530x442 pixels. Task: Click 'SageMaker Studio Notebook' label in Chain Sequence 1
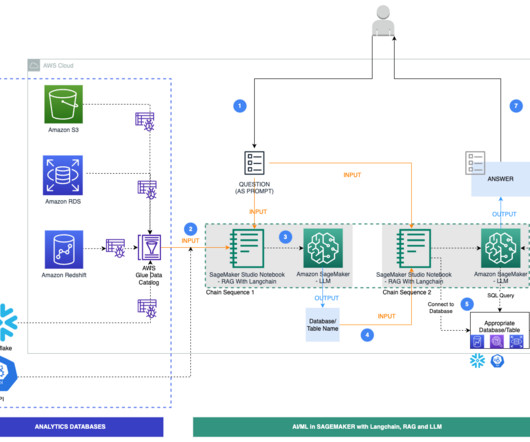click(x=247, y=278)
